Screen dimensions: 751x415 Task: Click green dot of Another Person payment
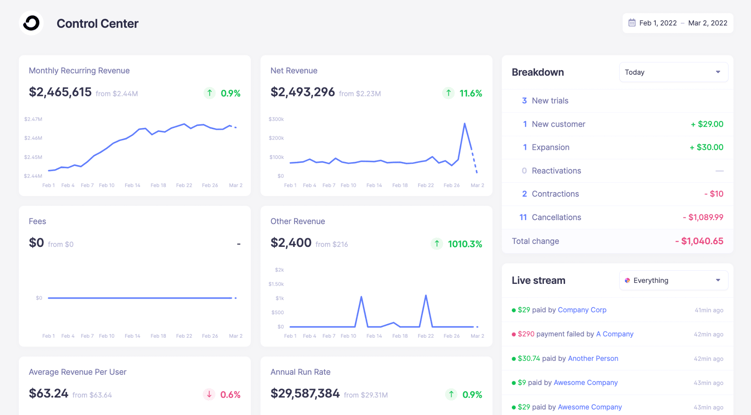(x=514, y=359)
